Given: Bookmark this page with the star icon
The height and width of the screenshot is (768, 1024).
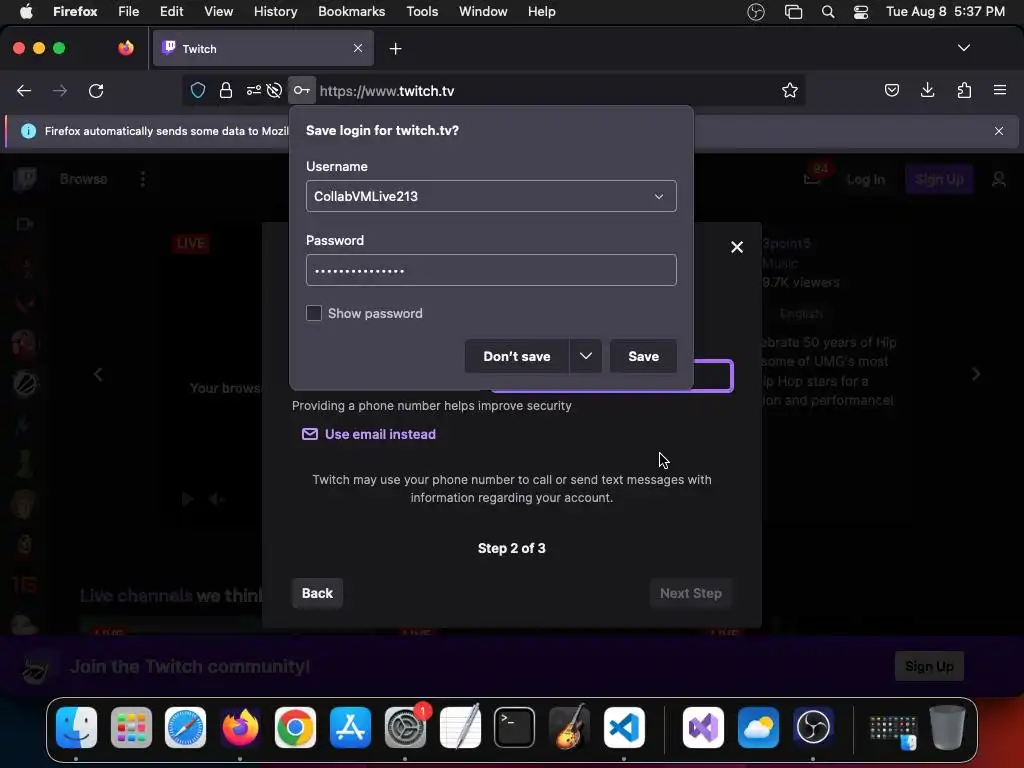Looking at the screenshot, I should click(790, 90).
